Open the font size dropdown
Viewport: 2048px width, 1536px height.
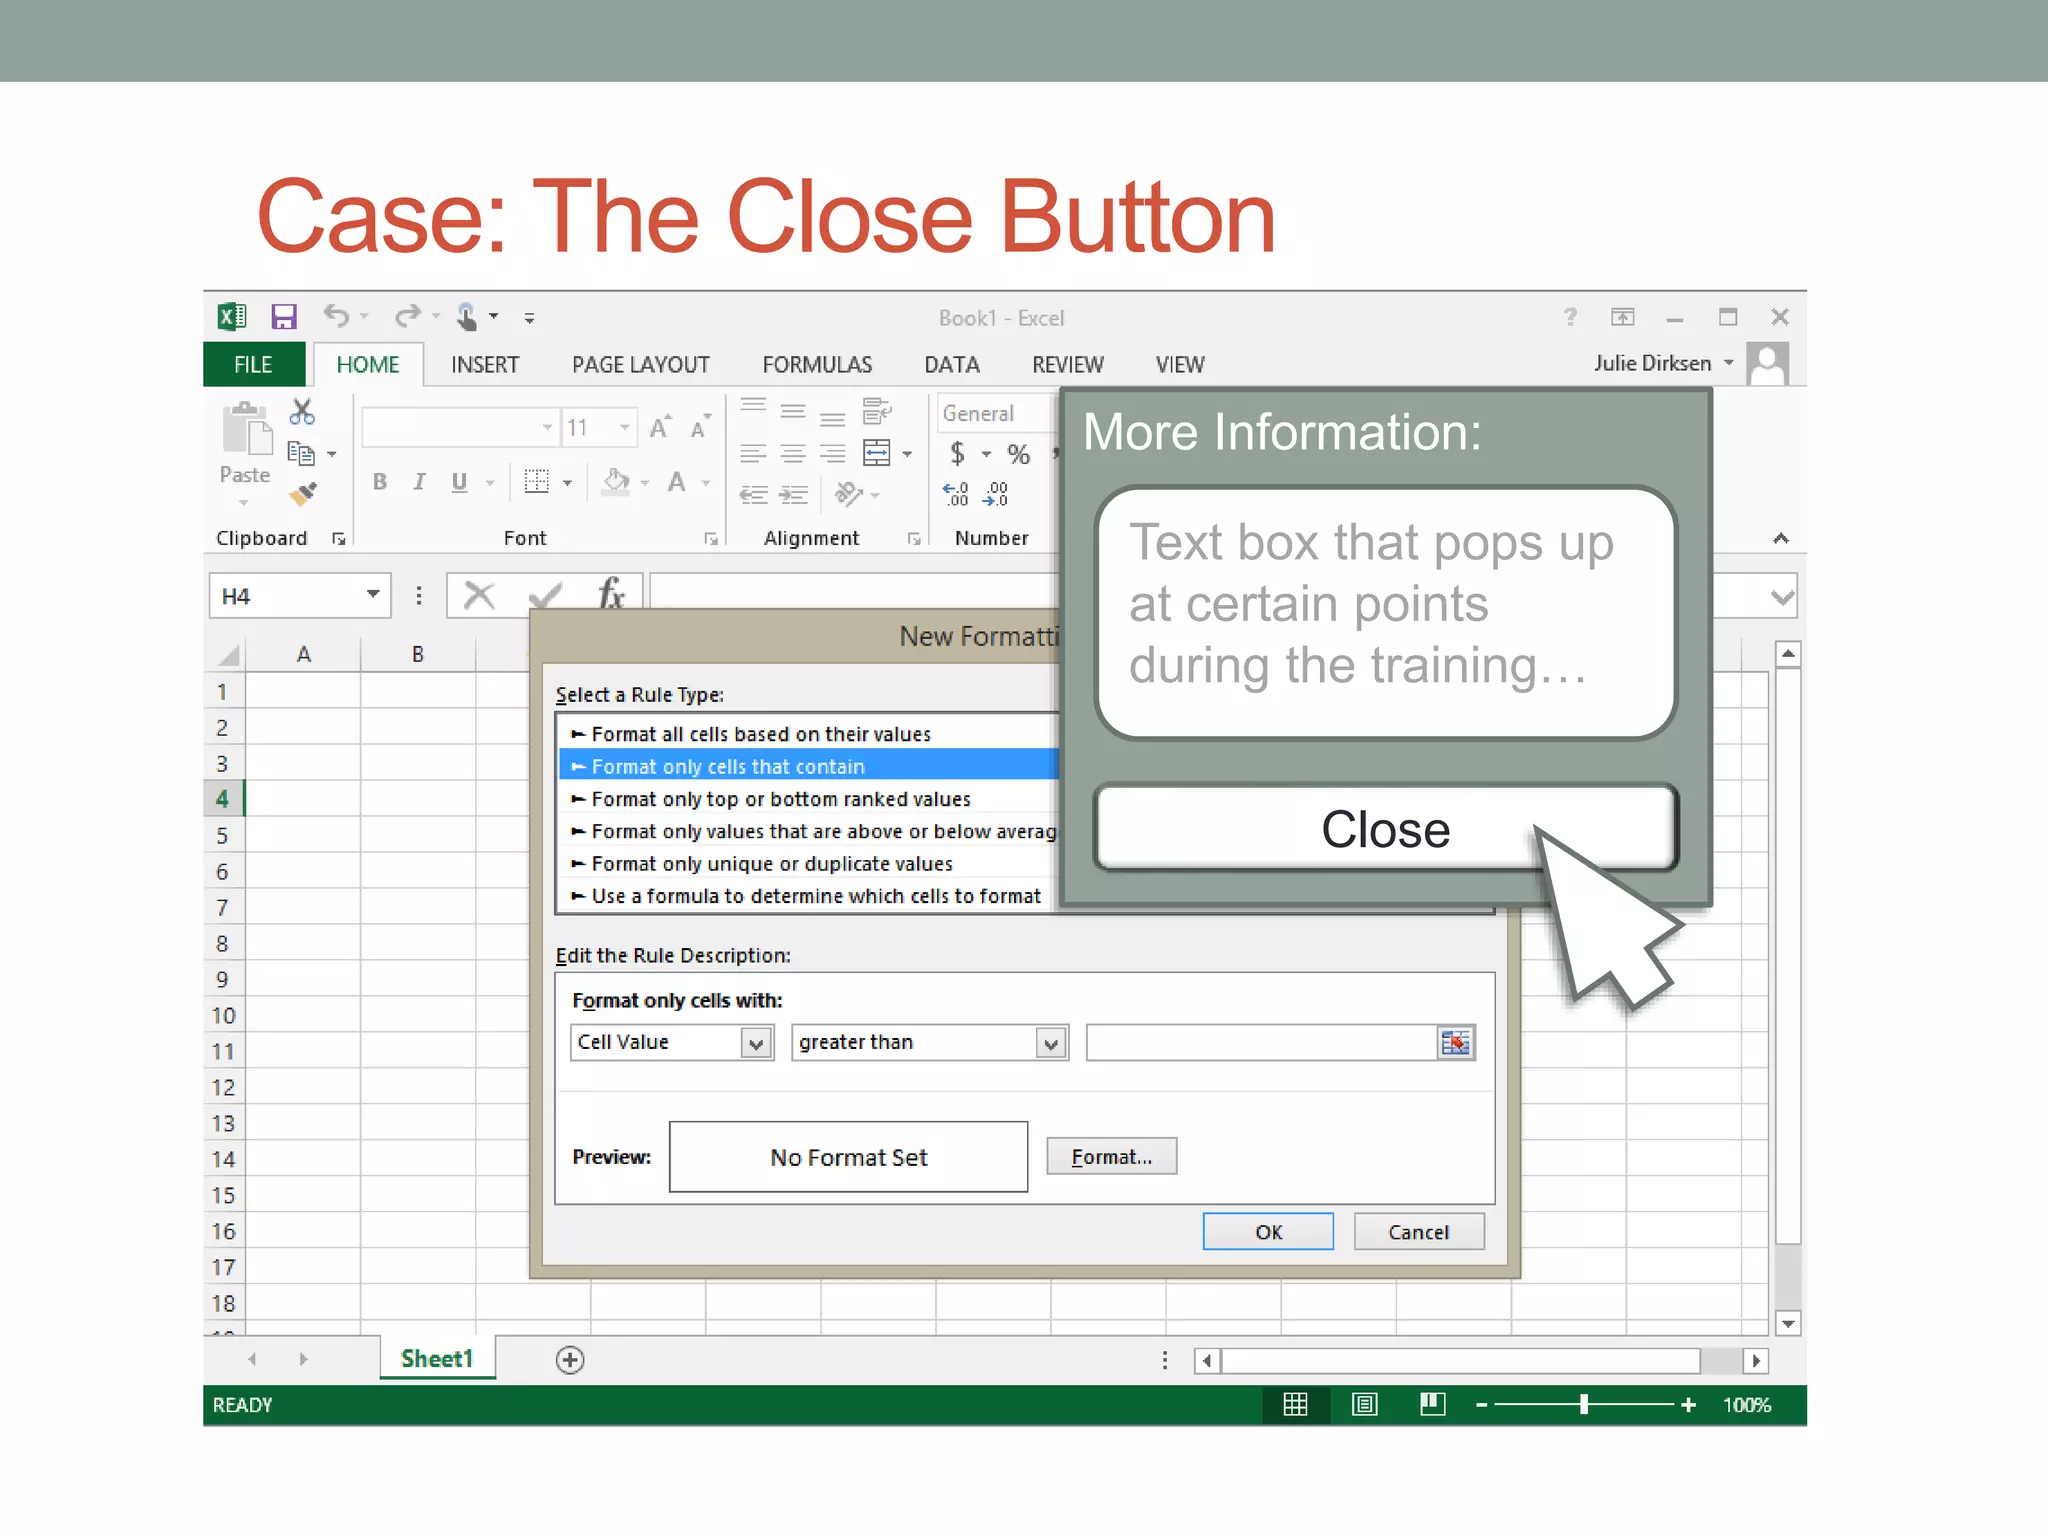tap(625, 427)
